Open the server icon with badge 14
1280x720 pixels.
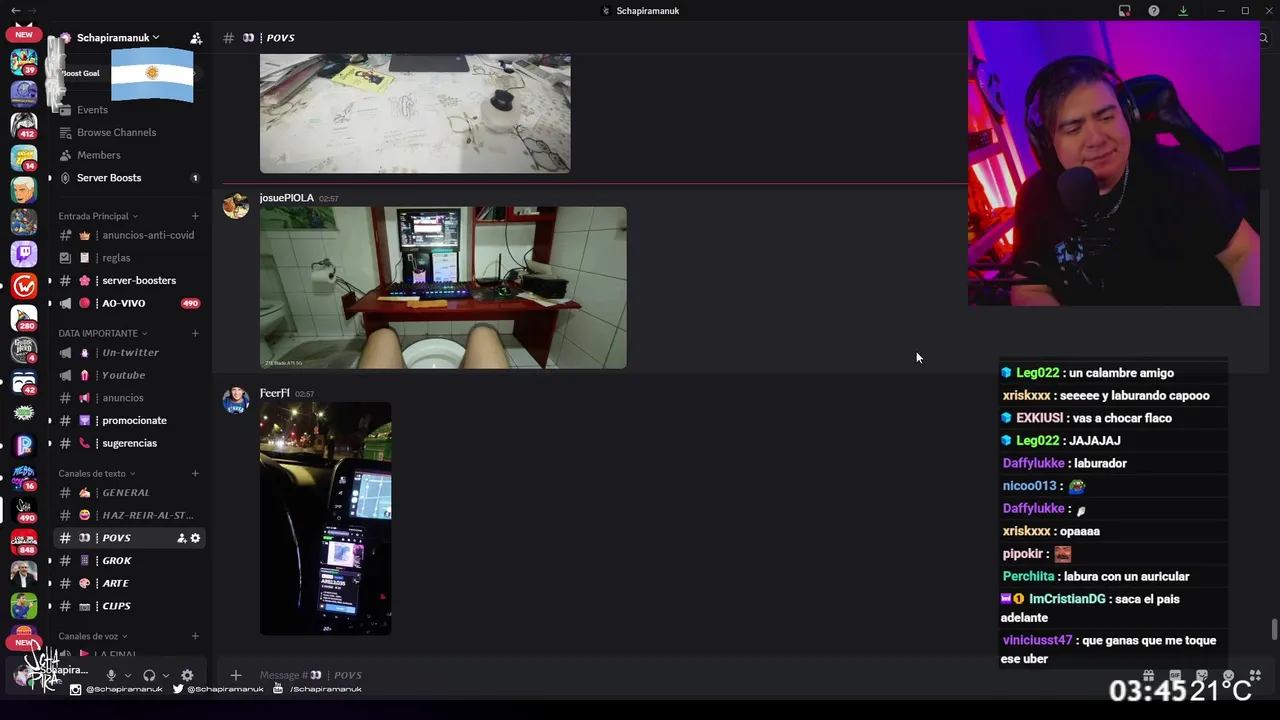point(24,158)
